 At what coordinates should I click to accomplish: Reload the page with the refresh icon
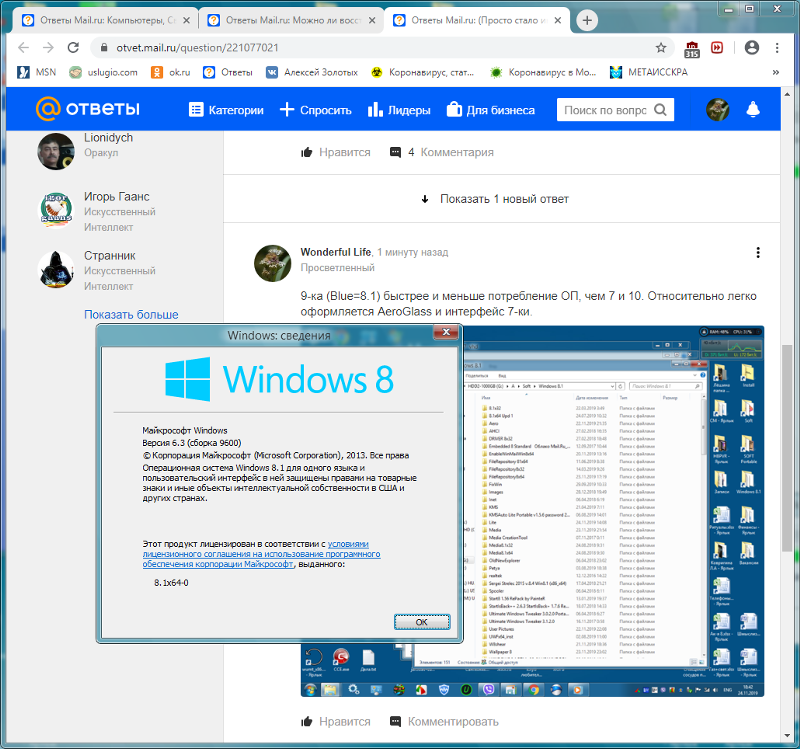coord(73,47)
